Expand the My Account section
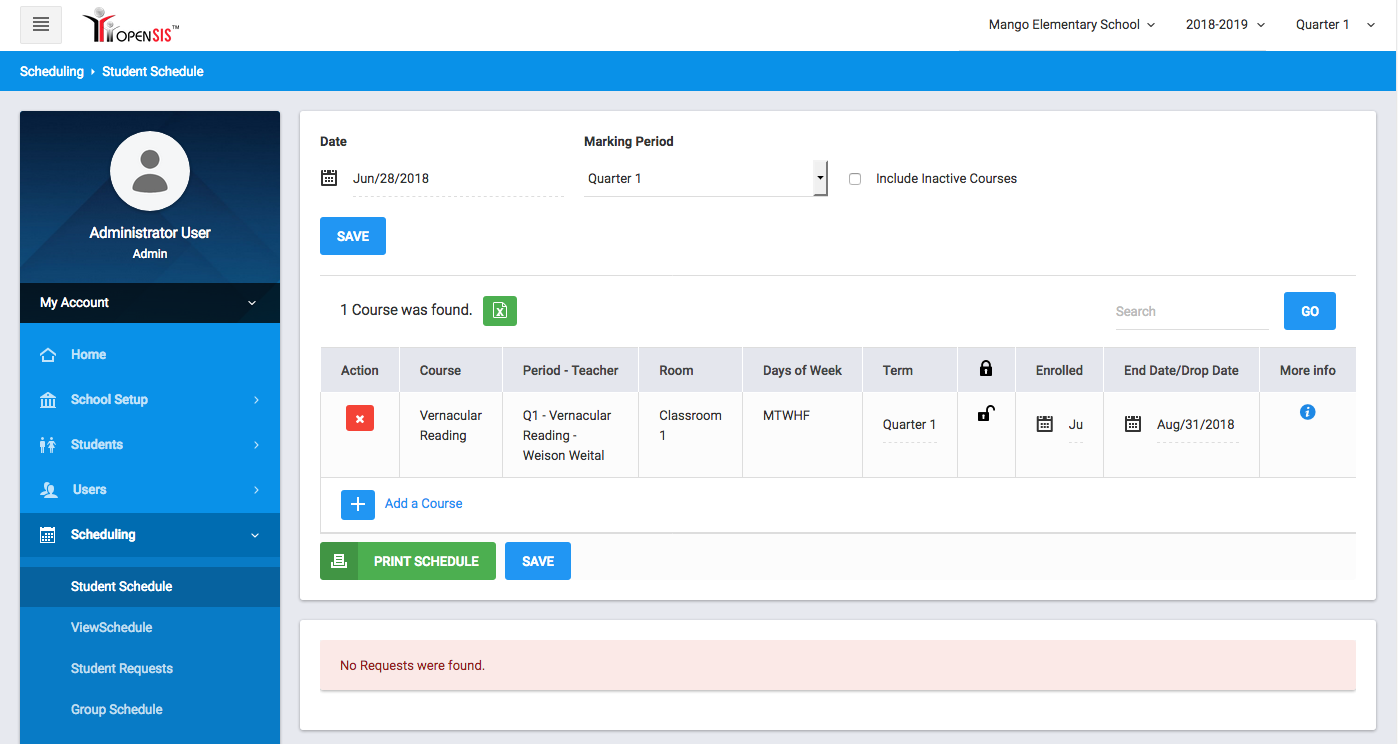Image resolution: width=1398 pixels, height=744 pixels. coord(150,303)
